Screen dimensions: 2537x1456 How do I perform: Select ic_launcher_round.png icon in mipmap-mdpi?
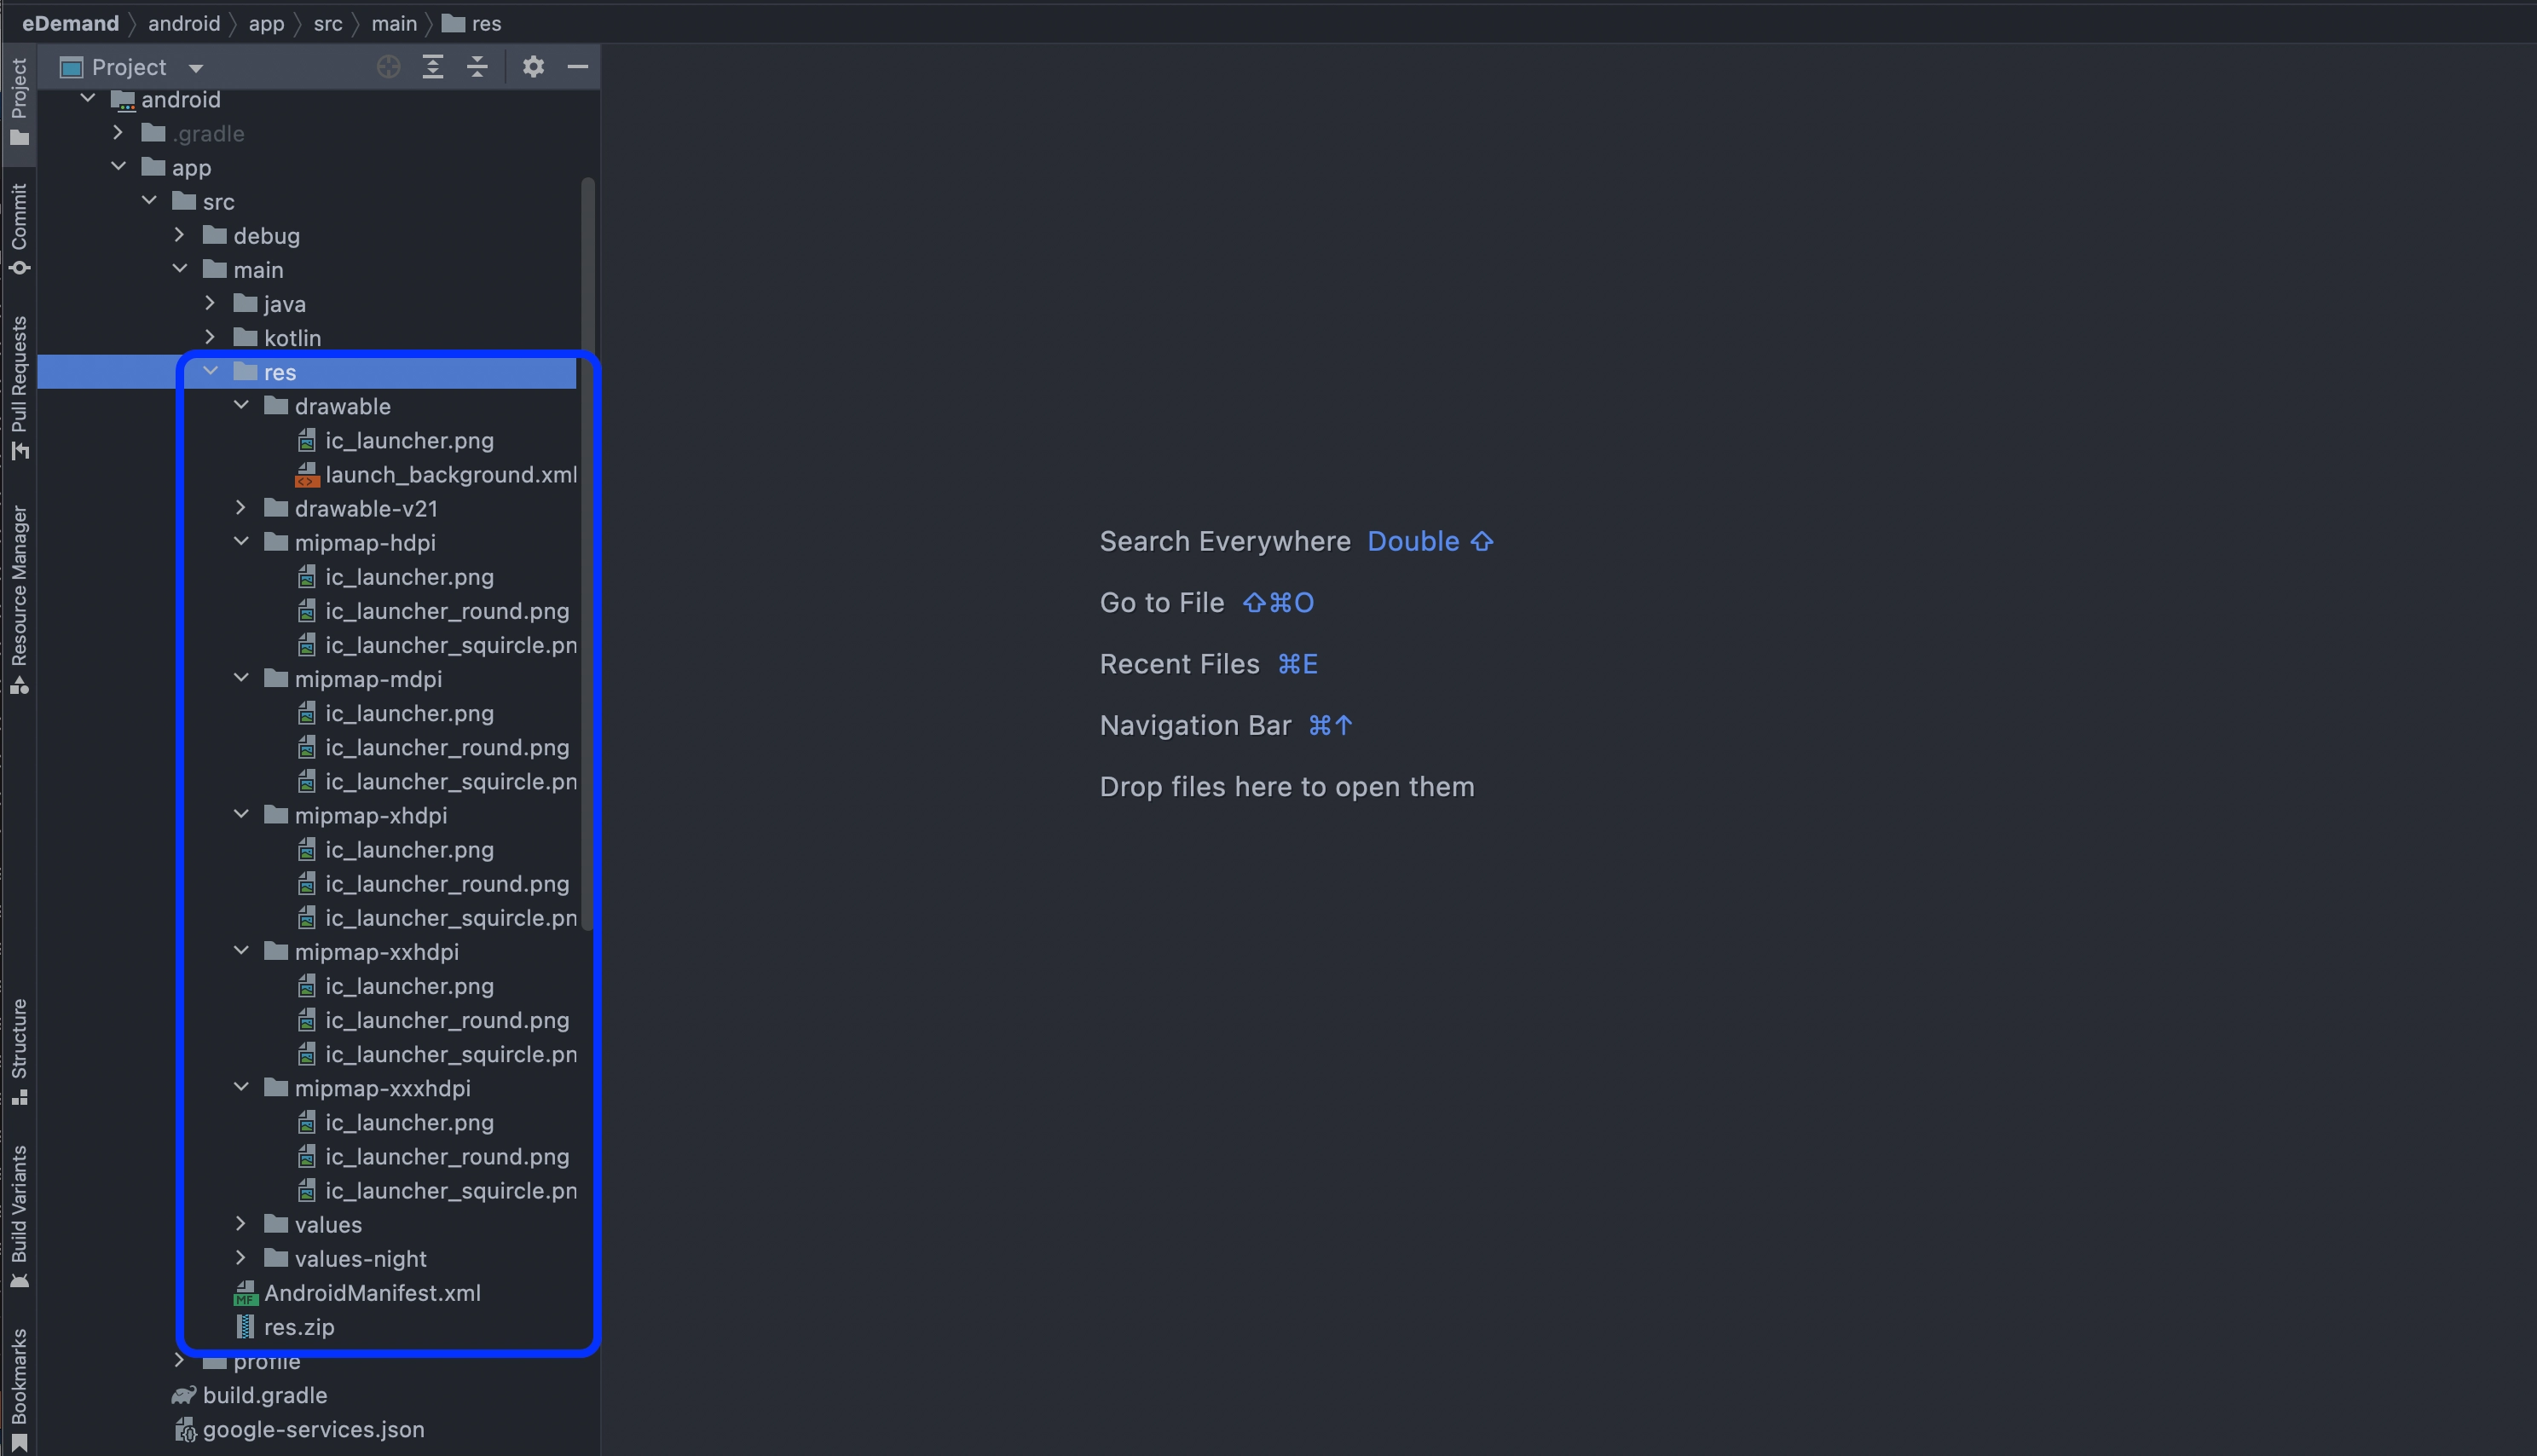(x=307, y=747)
